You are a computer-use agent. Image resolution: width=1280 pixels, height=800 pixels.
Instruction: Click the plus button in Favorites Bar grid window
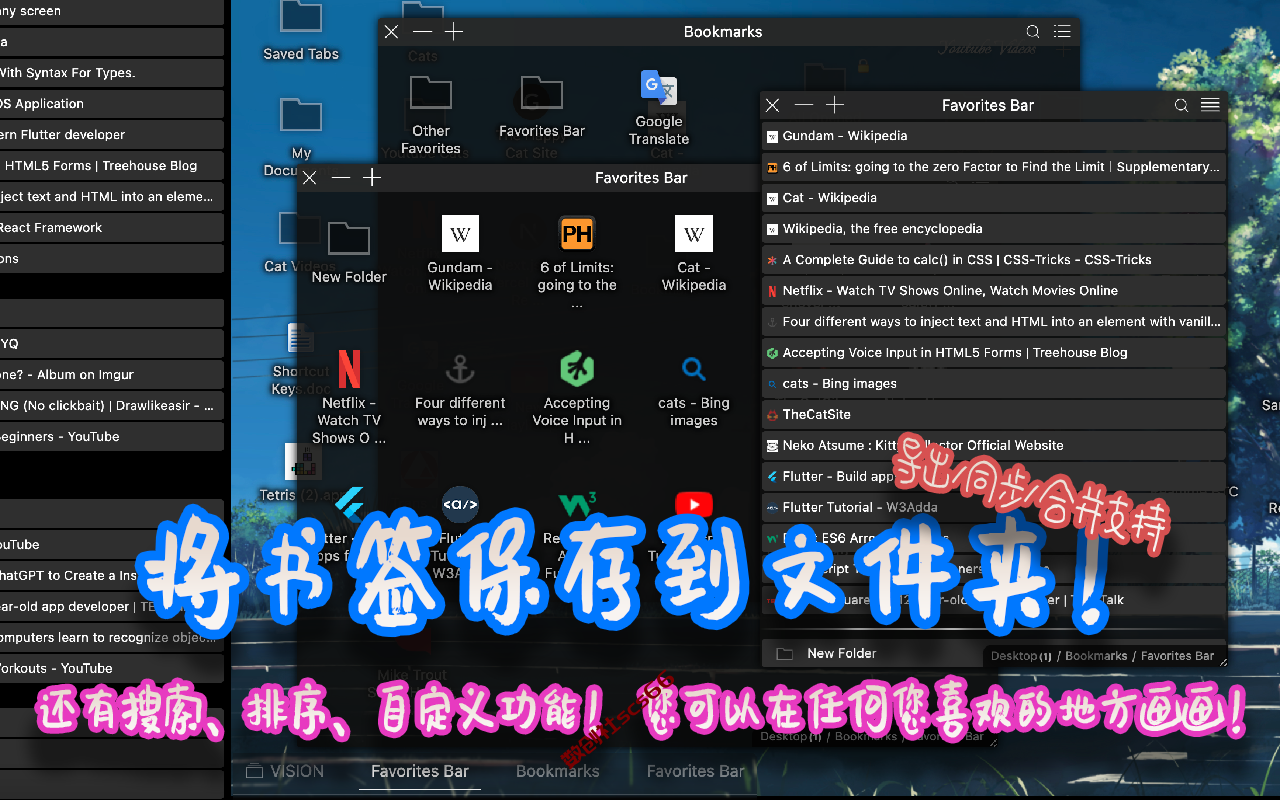tap(372, 178)
